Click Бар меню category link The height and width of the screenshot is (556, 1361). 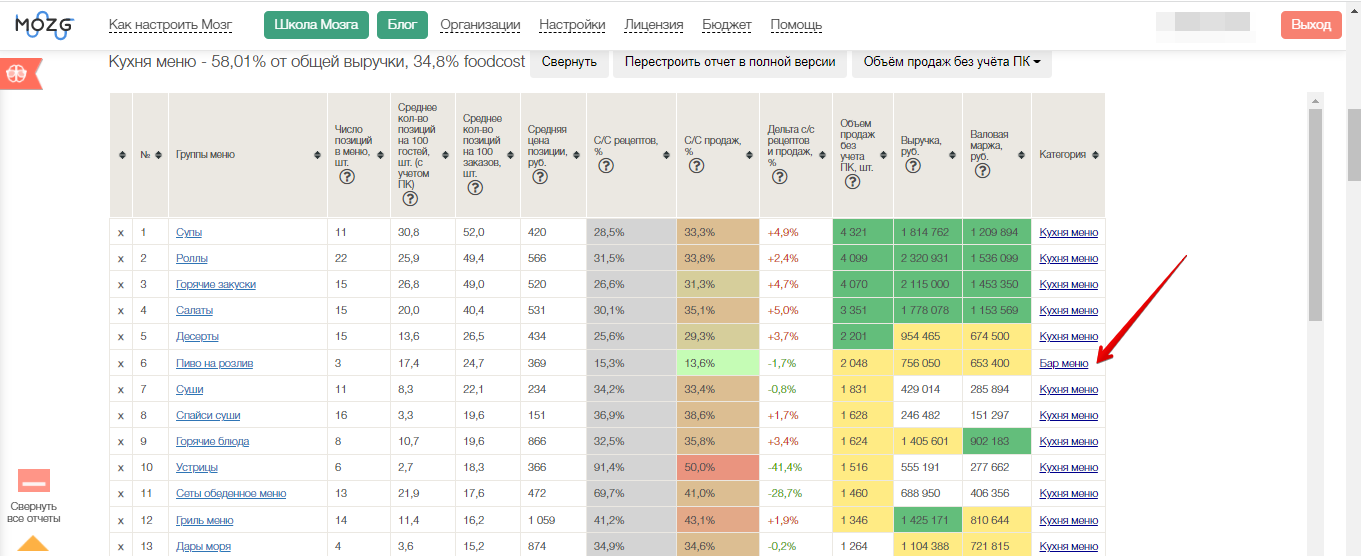1064,363
